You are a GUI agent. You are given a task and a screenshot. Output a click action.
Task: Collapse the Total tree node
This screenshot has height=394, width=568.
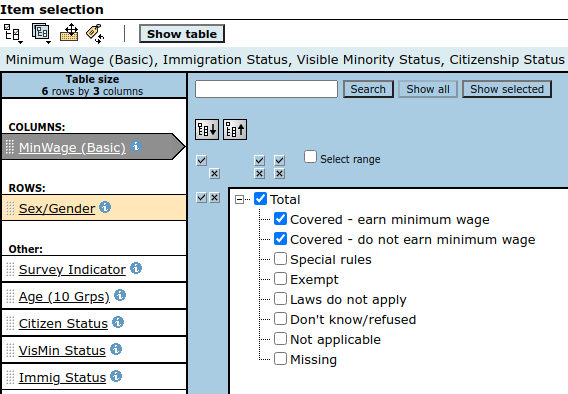239,200
